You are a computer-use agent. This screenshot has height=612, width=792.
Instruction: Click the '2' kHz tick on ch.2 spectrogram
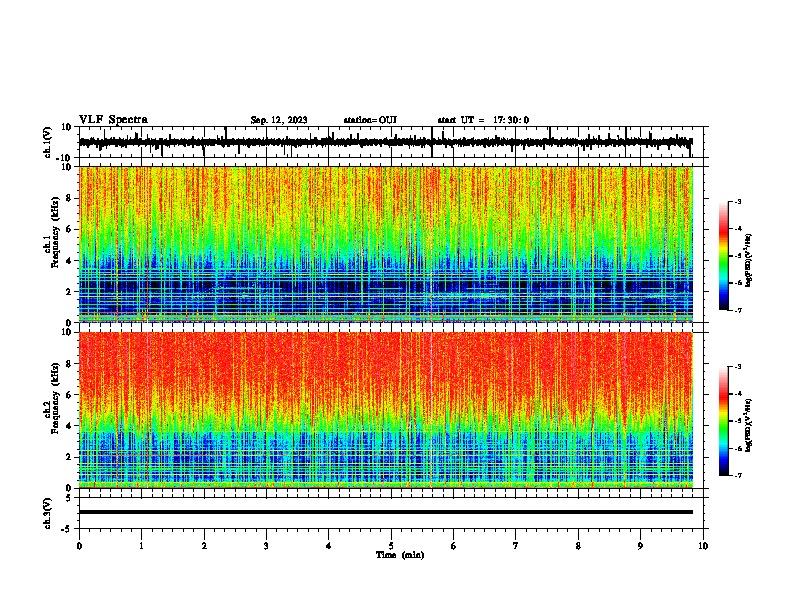click(x=69, y=457)
